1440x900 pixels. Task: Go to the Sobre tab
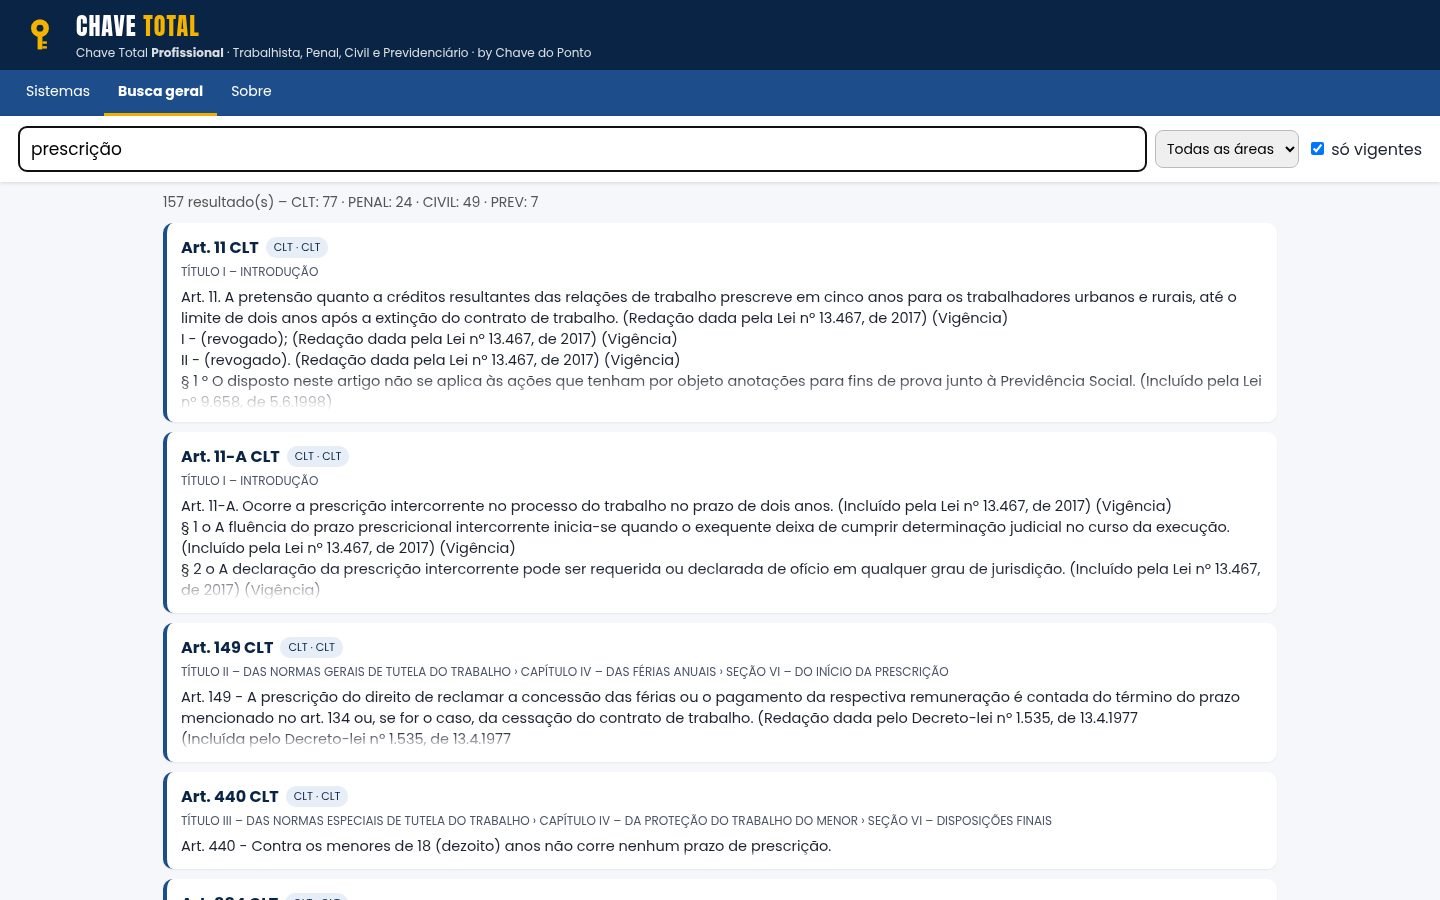(x=251, y=91)
